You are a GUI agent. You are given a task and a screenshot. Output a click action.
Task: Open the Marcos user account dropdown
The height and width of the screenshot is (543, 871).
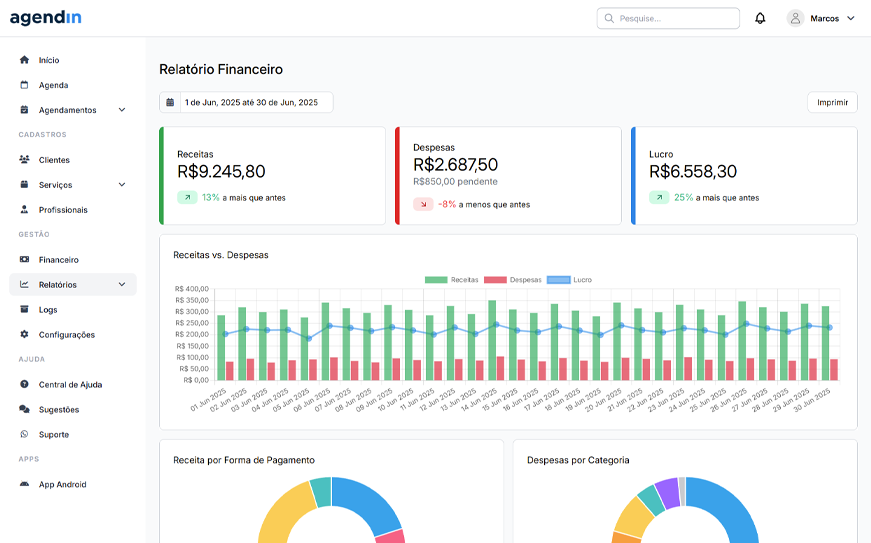point(821,18)
